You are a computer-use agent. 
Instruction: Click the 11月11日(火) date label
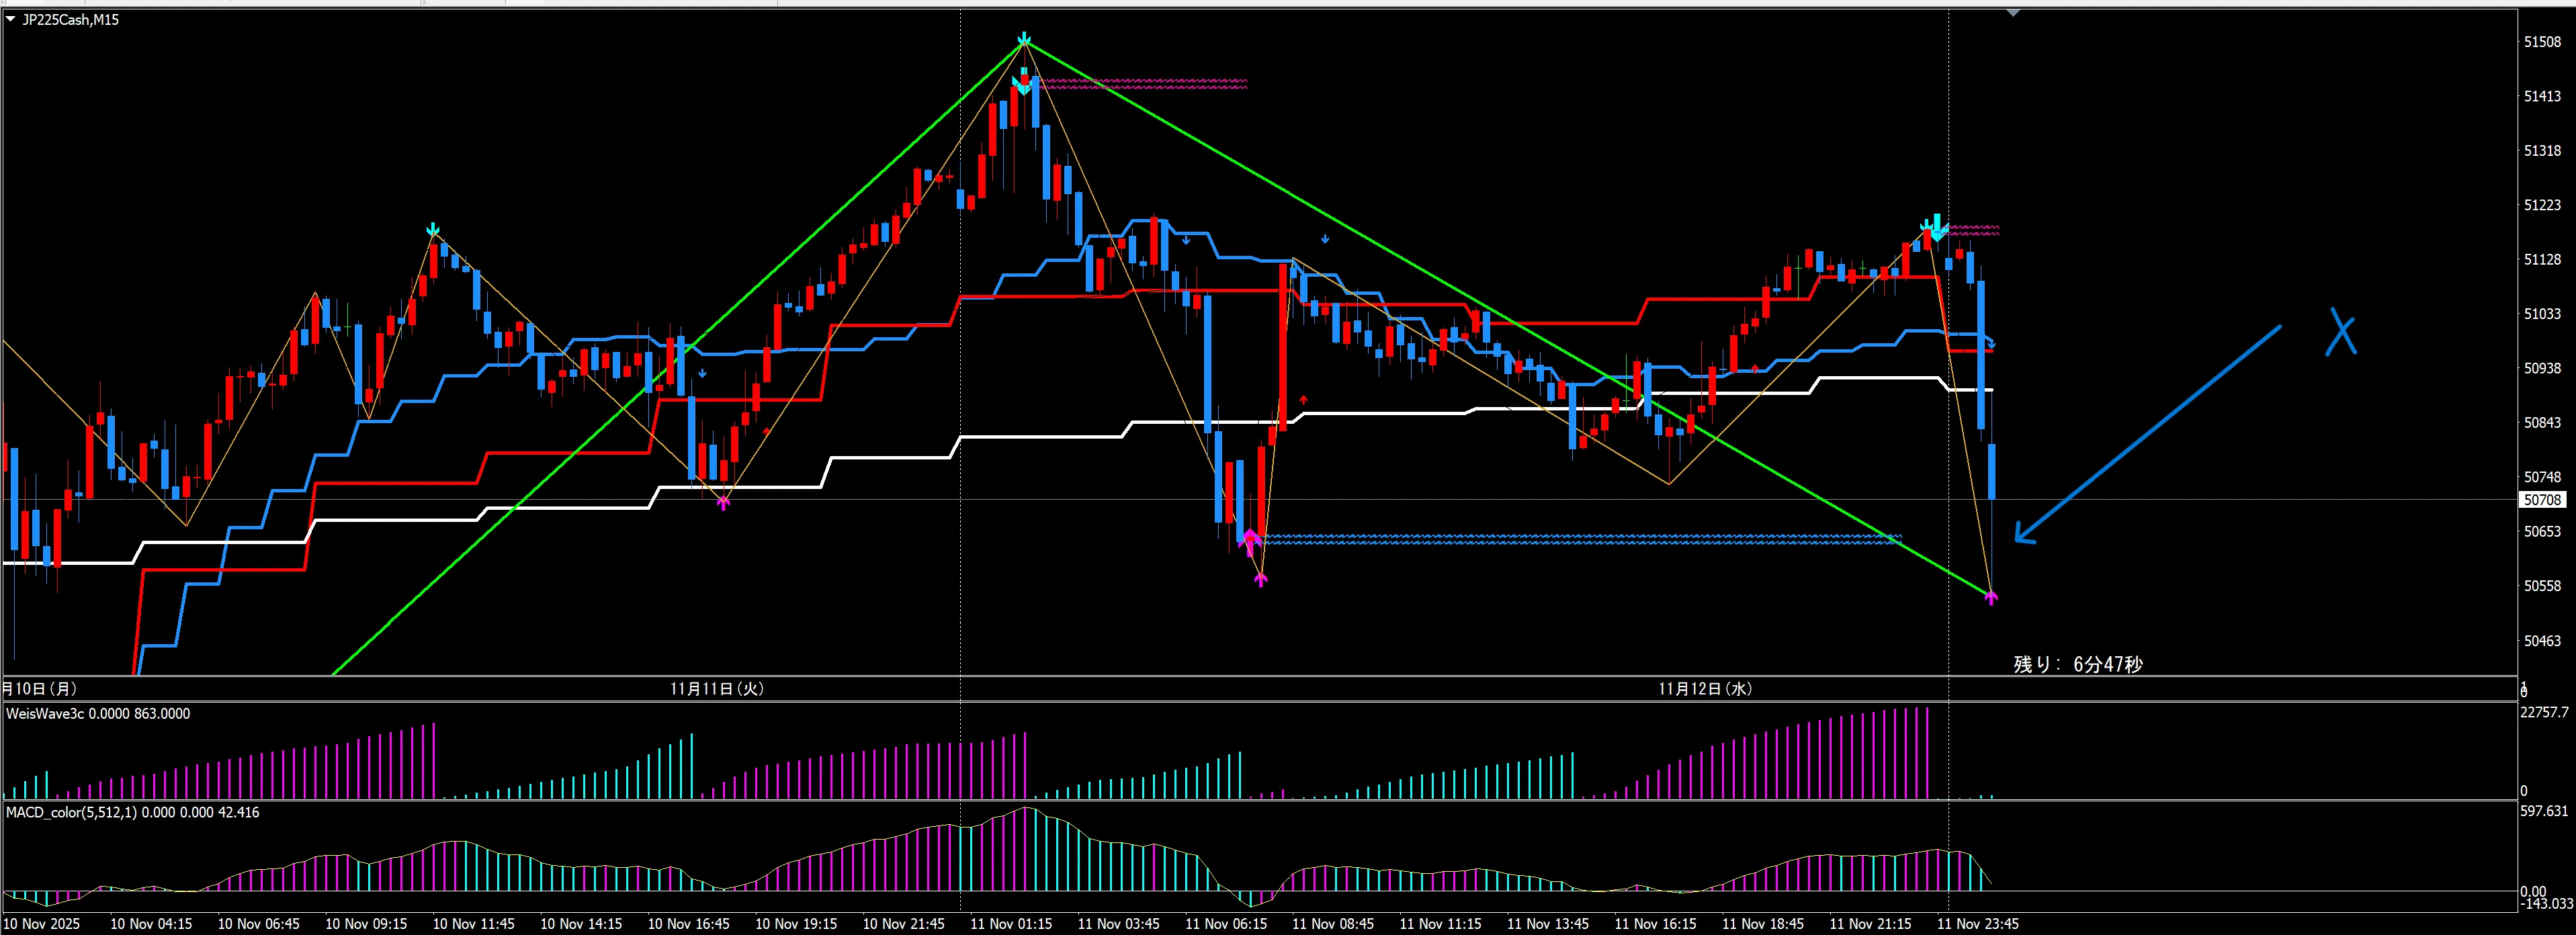click(x=716, y=689)
